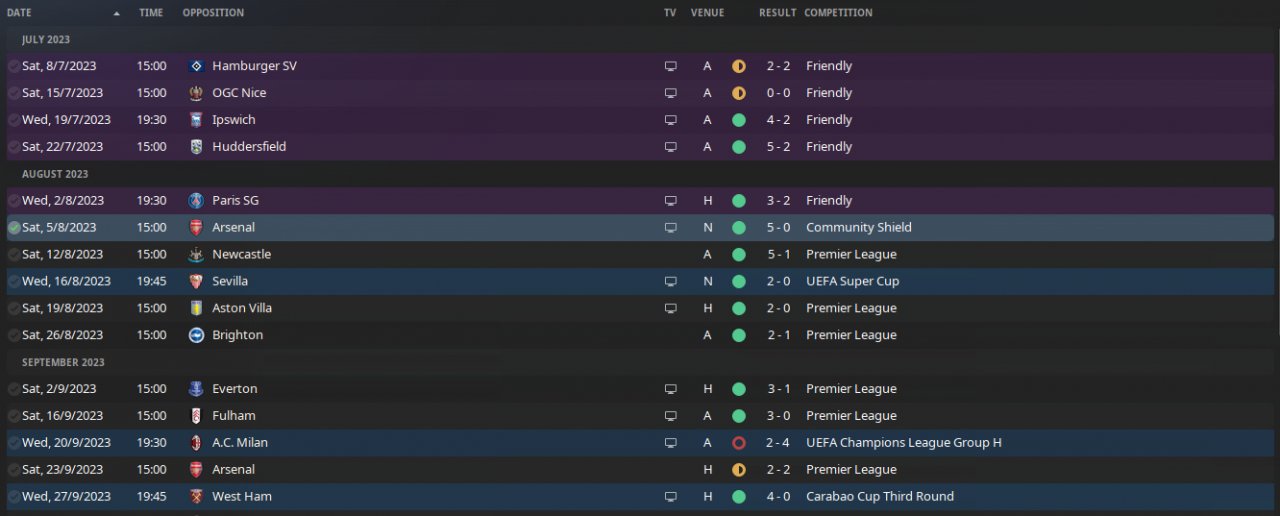Toggle the green checkmark on the Community Shield fixture
1280x516 pixels.
coord(14,228)
